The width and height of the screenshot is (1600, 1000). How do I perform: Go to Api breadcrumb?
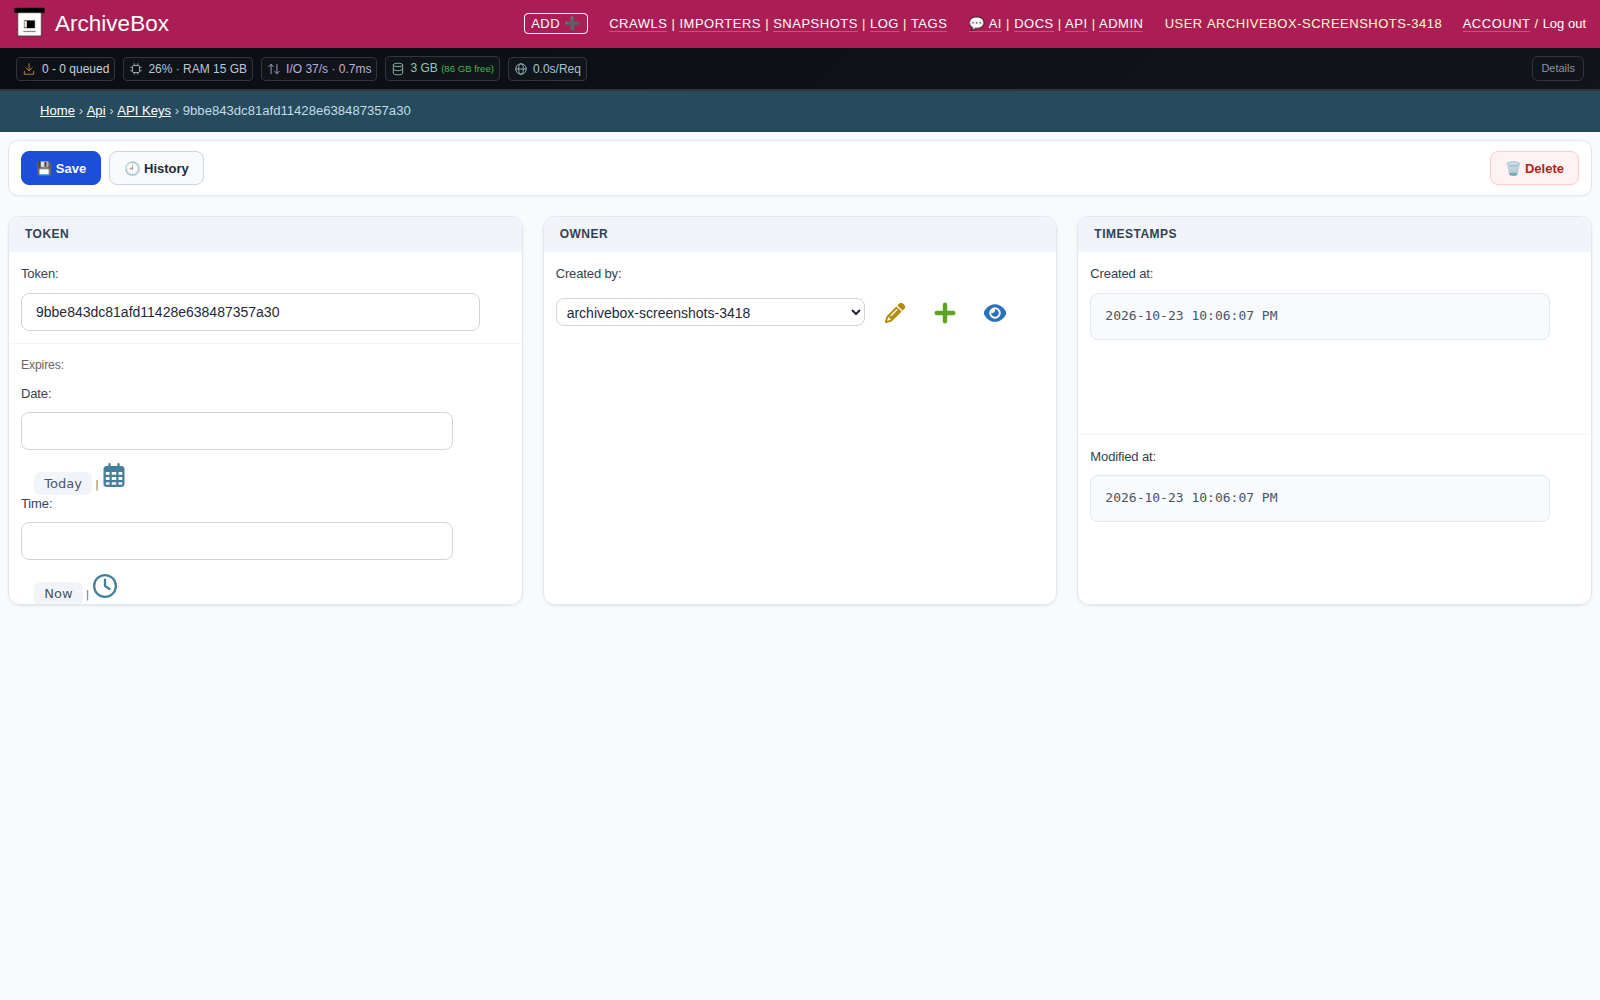96,111
